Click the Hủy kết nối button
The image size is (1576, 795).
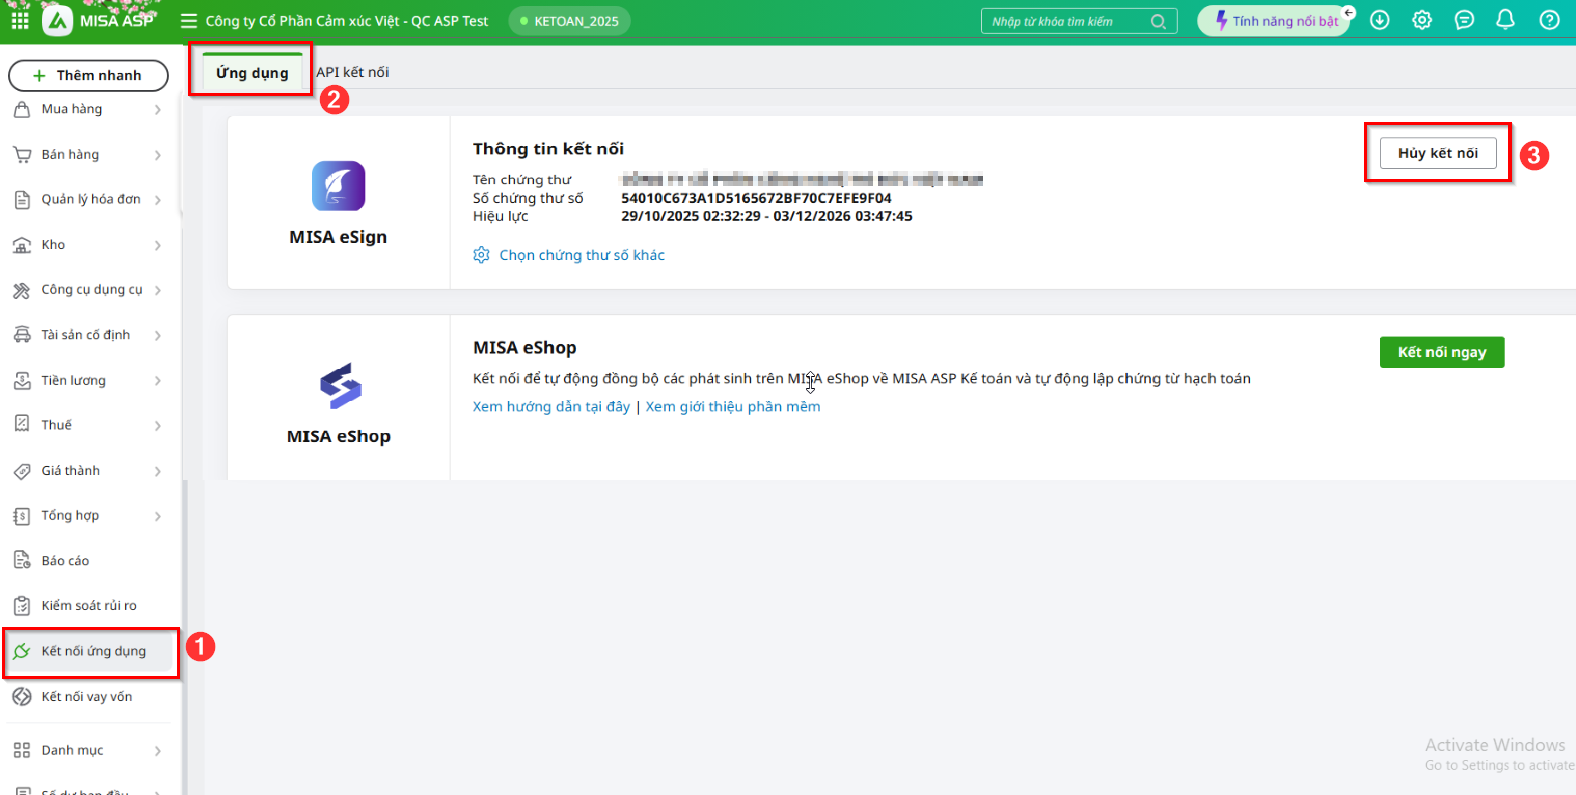[x=1437, y=153]
